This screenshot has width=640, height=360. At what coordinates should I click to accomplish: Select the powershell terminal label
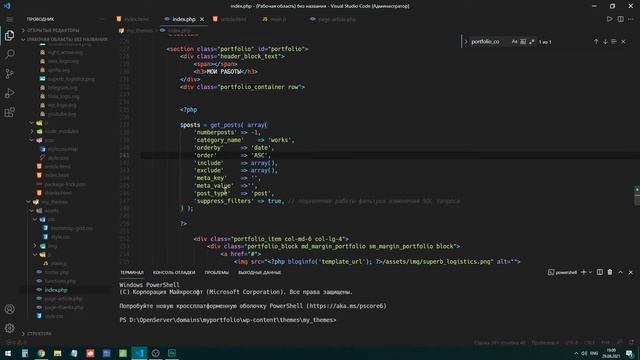point(562,272)
